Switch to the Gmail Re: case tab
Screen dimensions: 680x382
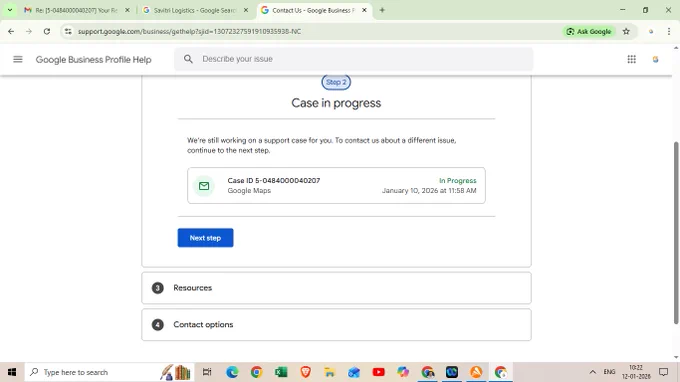77,10
